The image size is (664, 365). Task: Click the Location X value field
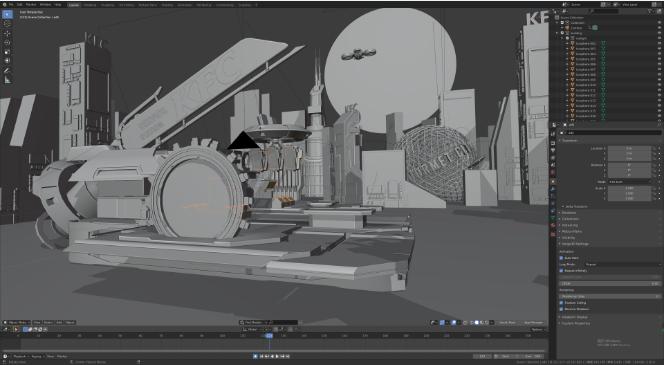pos(629,149)
